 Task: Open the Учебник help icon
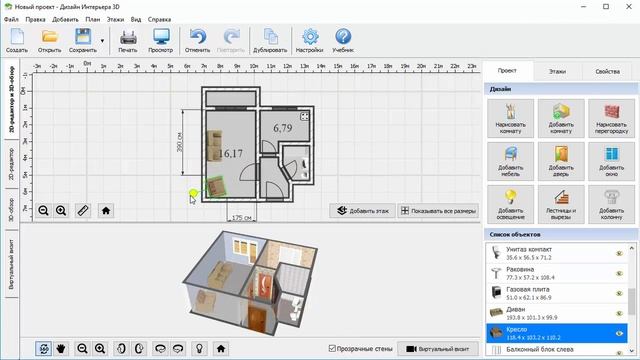343,40
